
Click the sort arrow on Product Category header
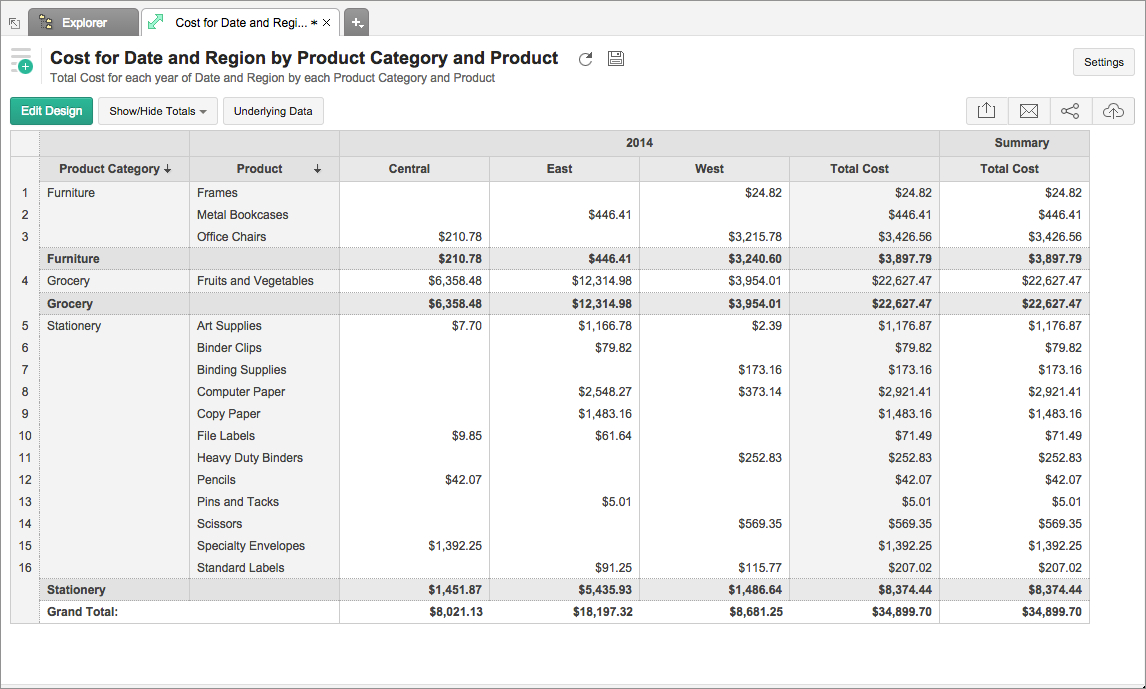[x=168, y=169]
